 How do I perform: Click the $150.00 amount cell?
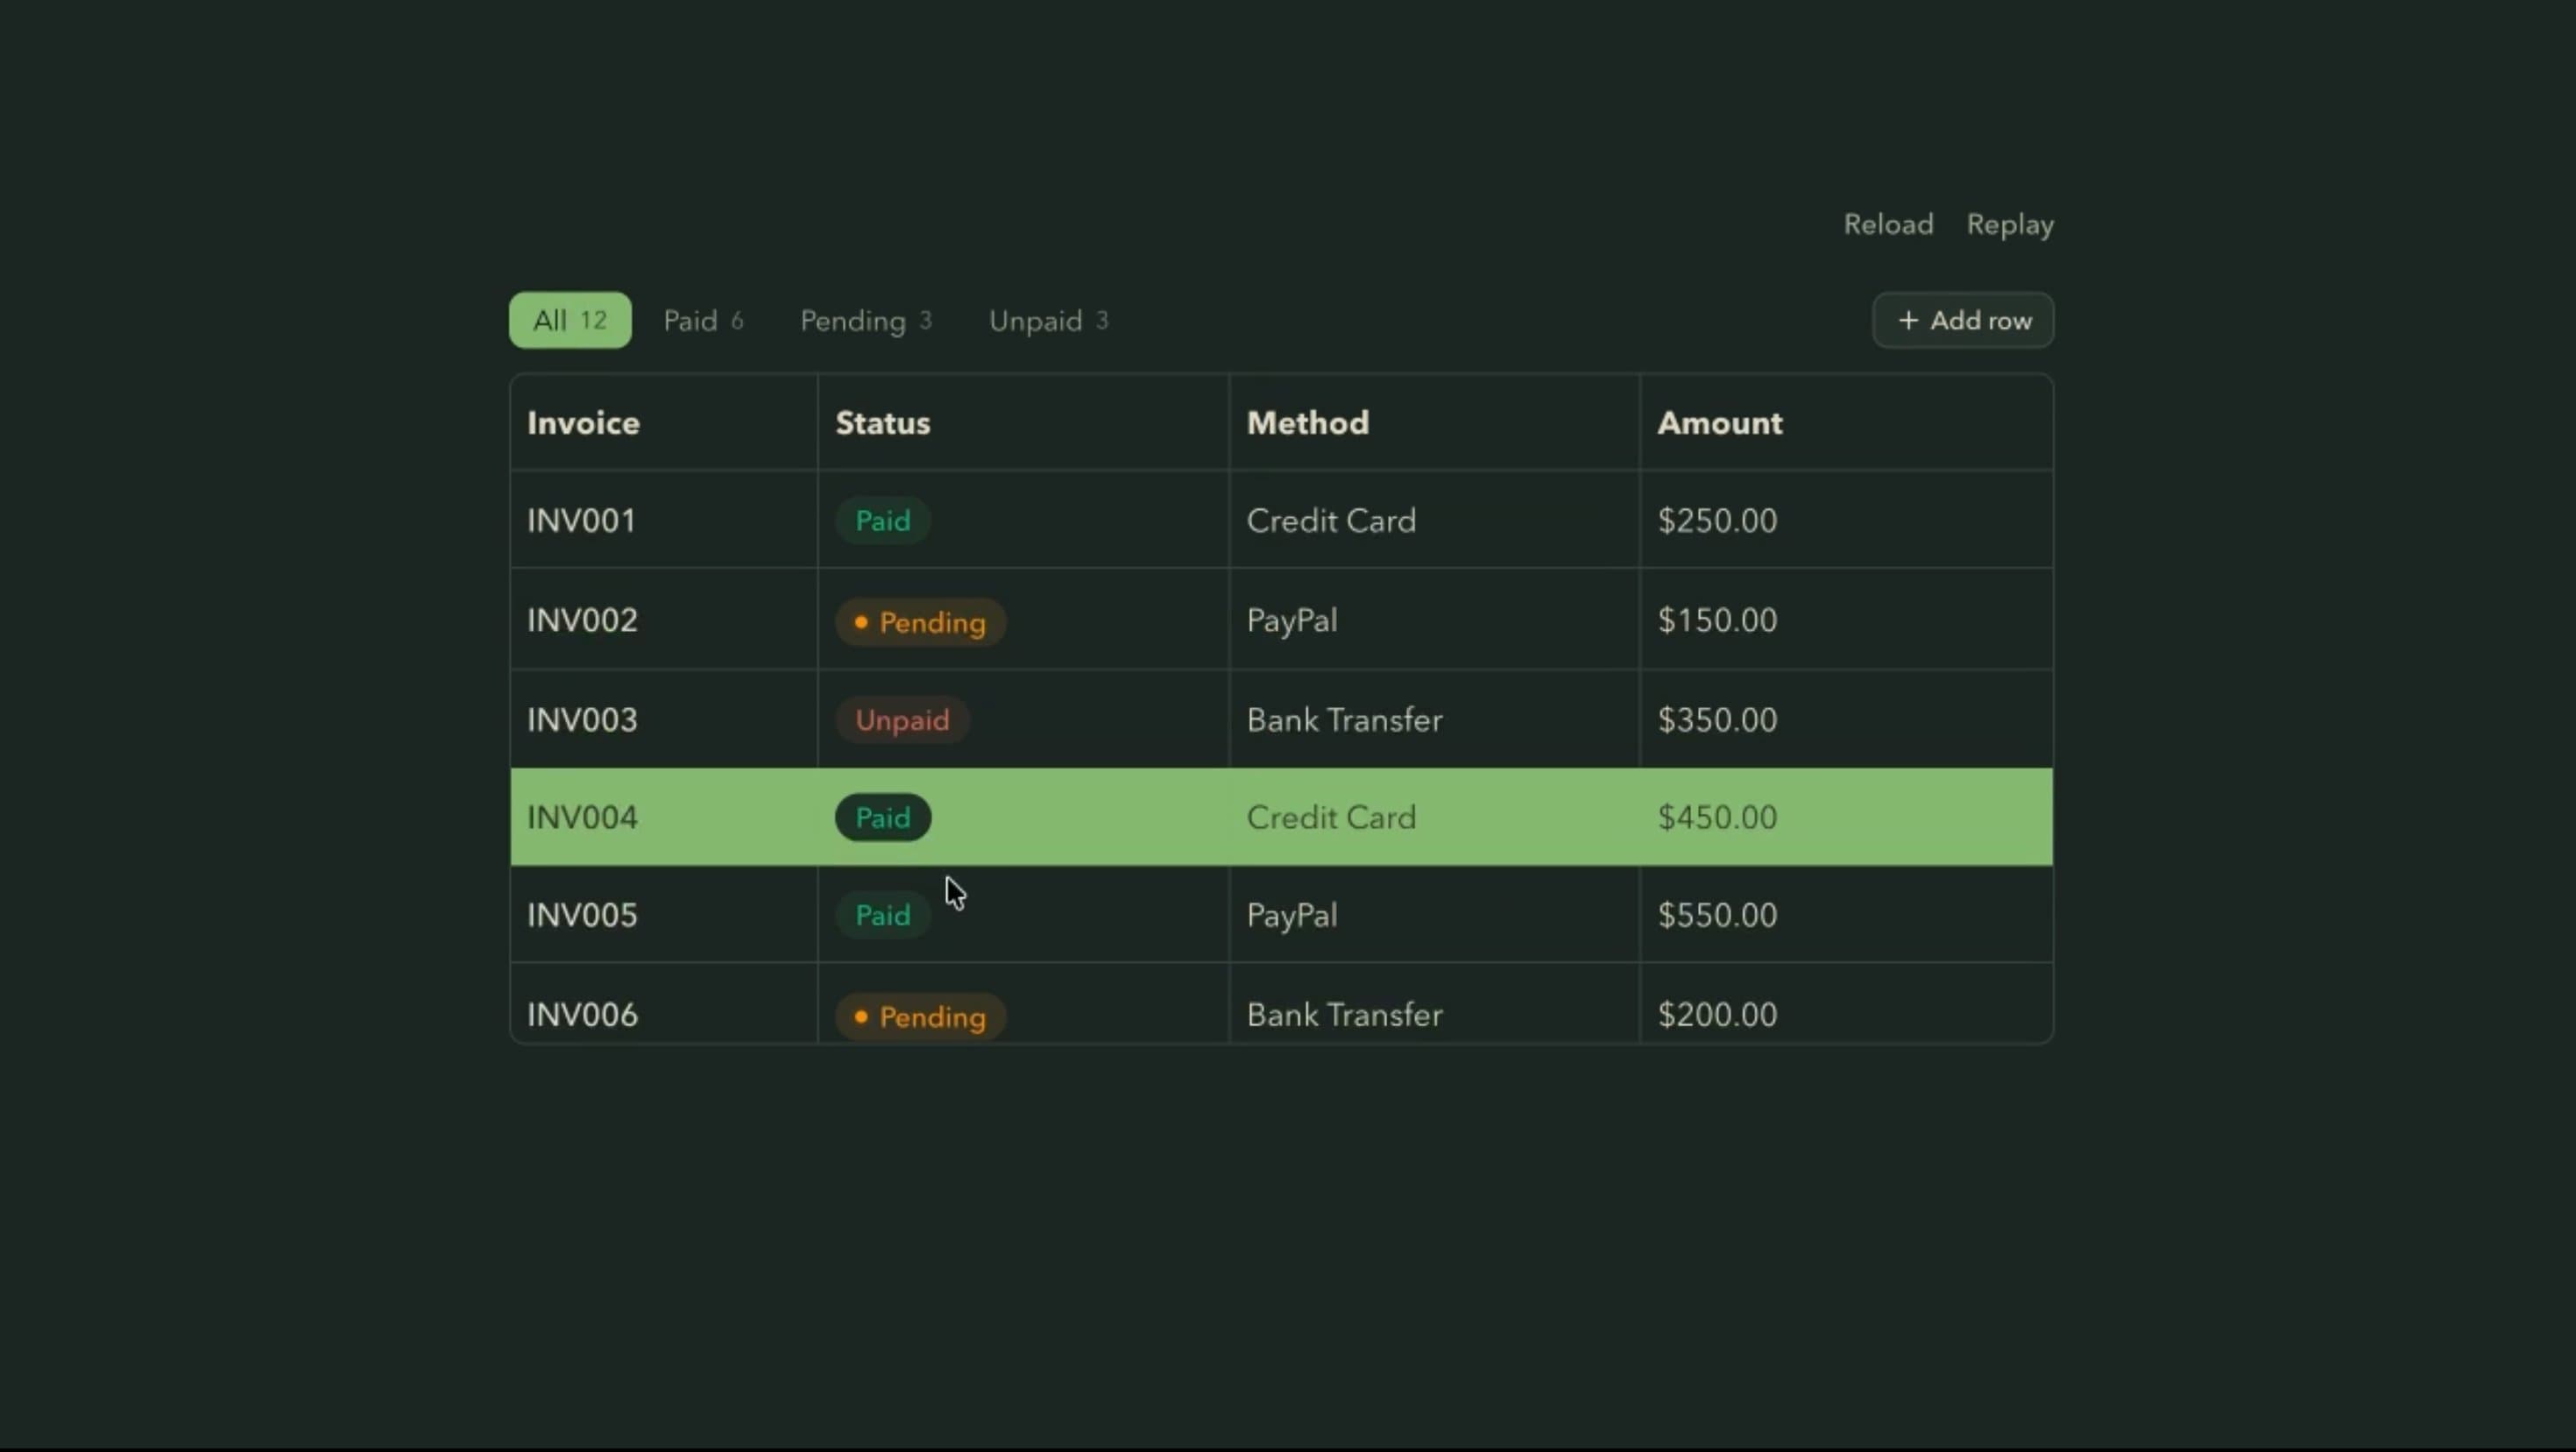pos(1846,620)
